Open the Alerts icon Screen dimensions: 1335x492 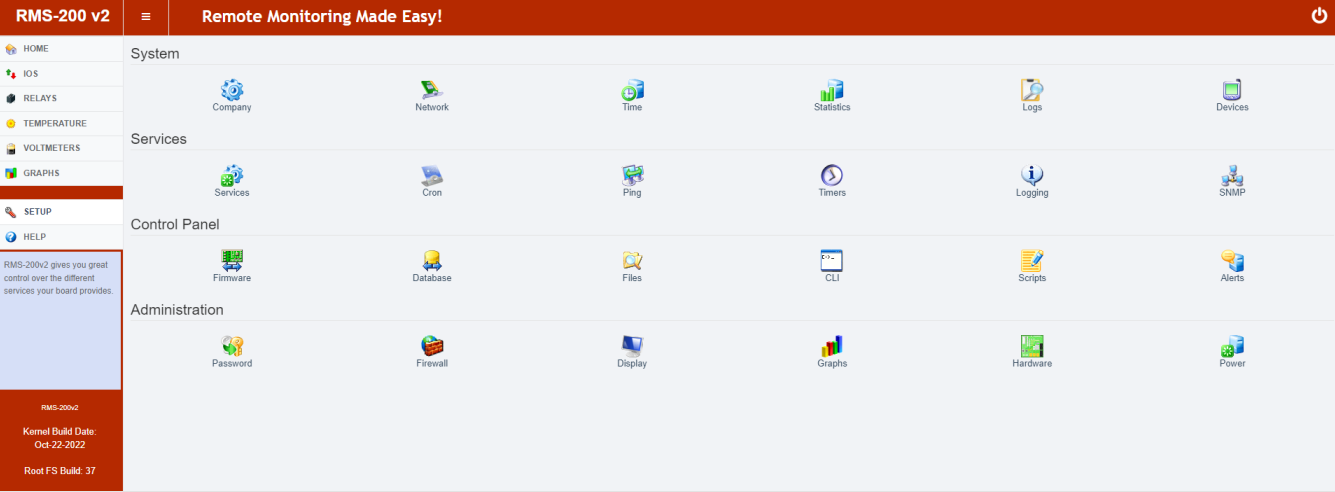click(1232, 262)
